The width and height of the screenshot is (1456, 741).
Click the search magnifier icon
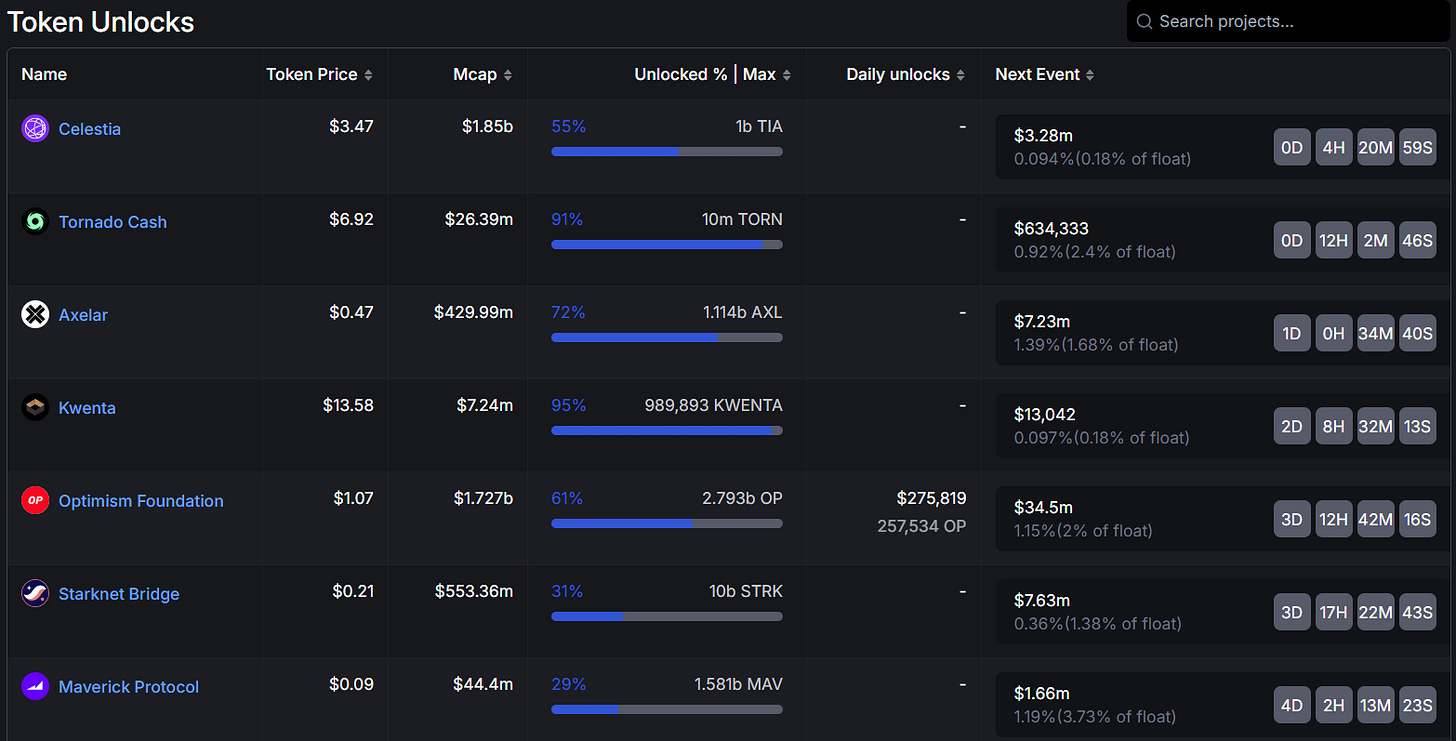click(x=1144, y=21)
